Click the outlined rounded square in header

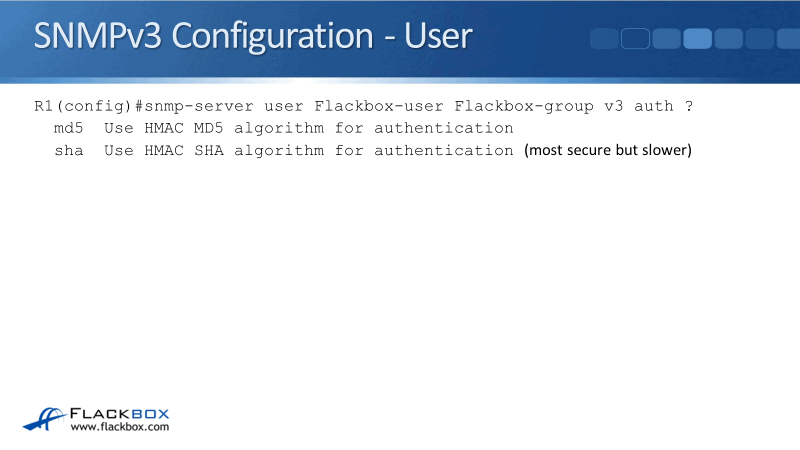point(636,39)
